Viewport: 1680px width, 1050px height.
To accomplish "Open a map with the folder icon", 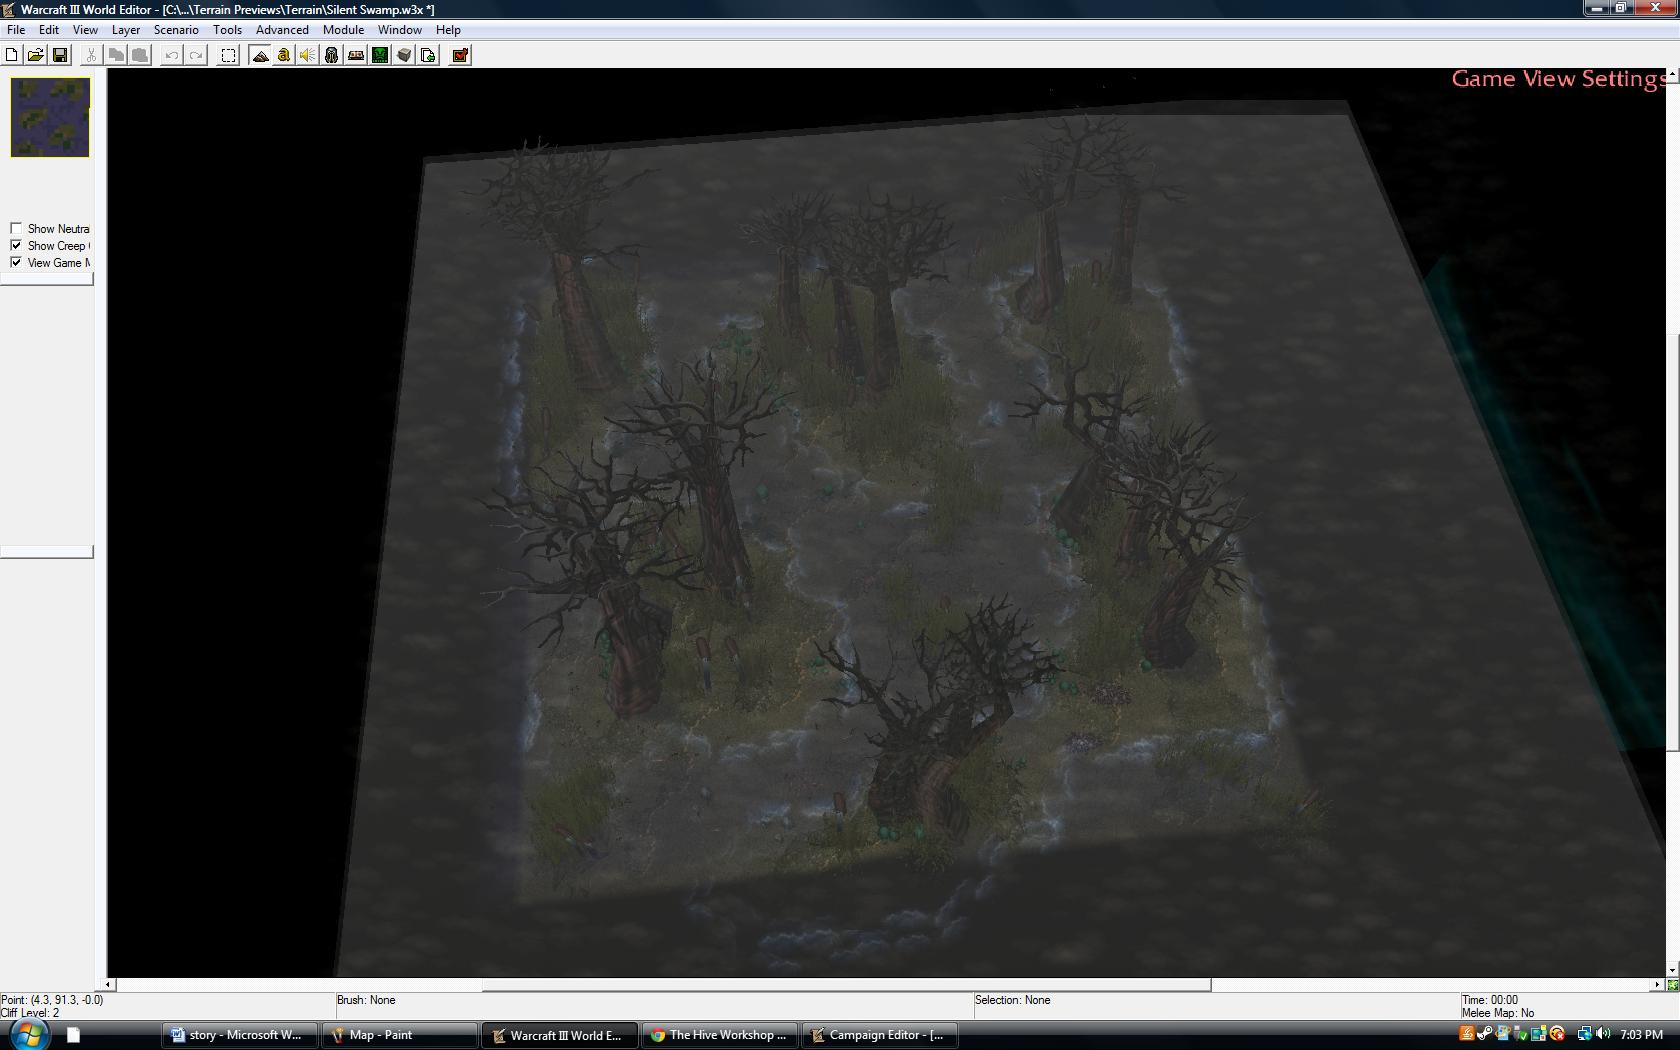I will pyautogui.click(x=36, y=55).
